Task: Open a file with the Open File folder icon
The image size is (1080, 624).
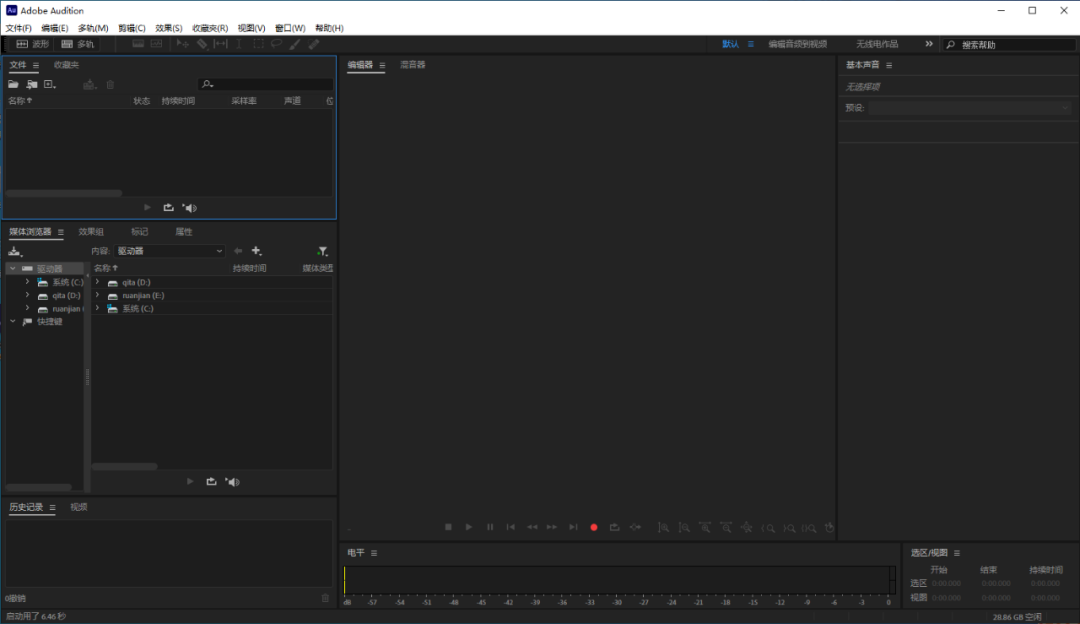Action: point(13,84)
